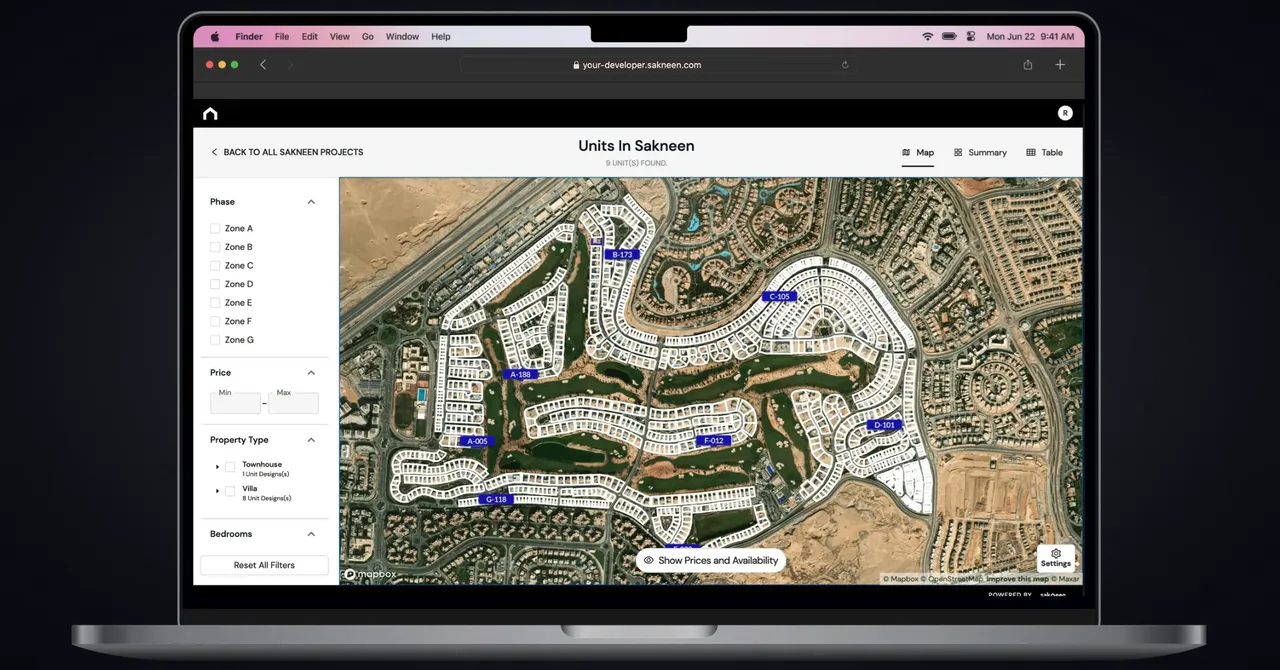Open map Settings gear button
Viewport: 1280px width, 670px height.
pyautogui.click(x=1056, y=558)
